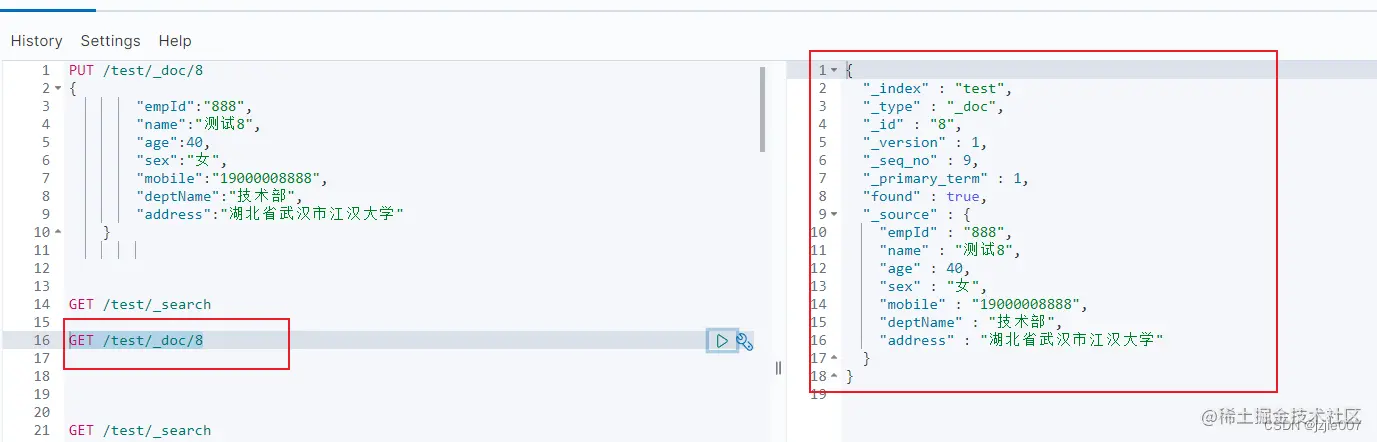This screenshot has height=442, width=1377.
Task: Open the Help menu item
Action: (175, 41)
